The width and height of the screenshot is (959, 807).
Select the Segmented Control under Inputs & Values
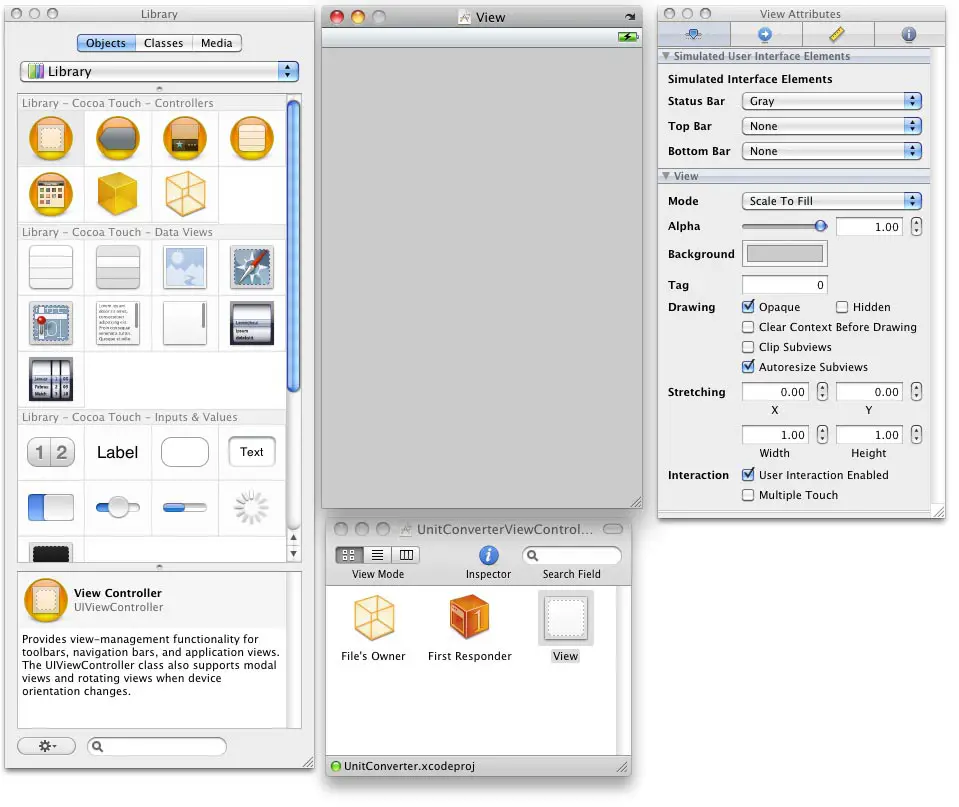pyautogui.click(x=50, y=452)
